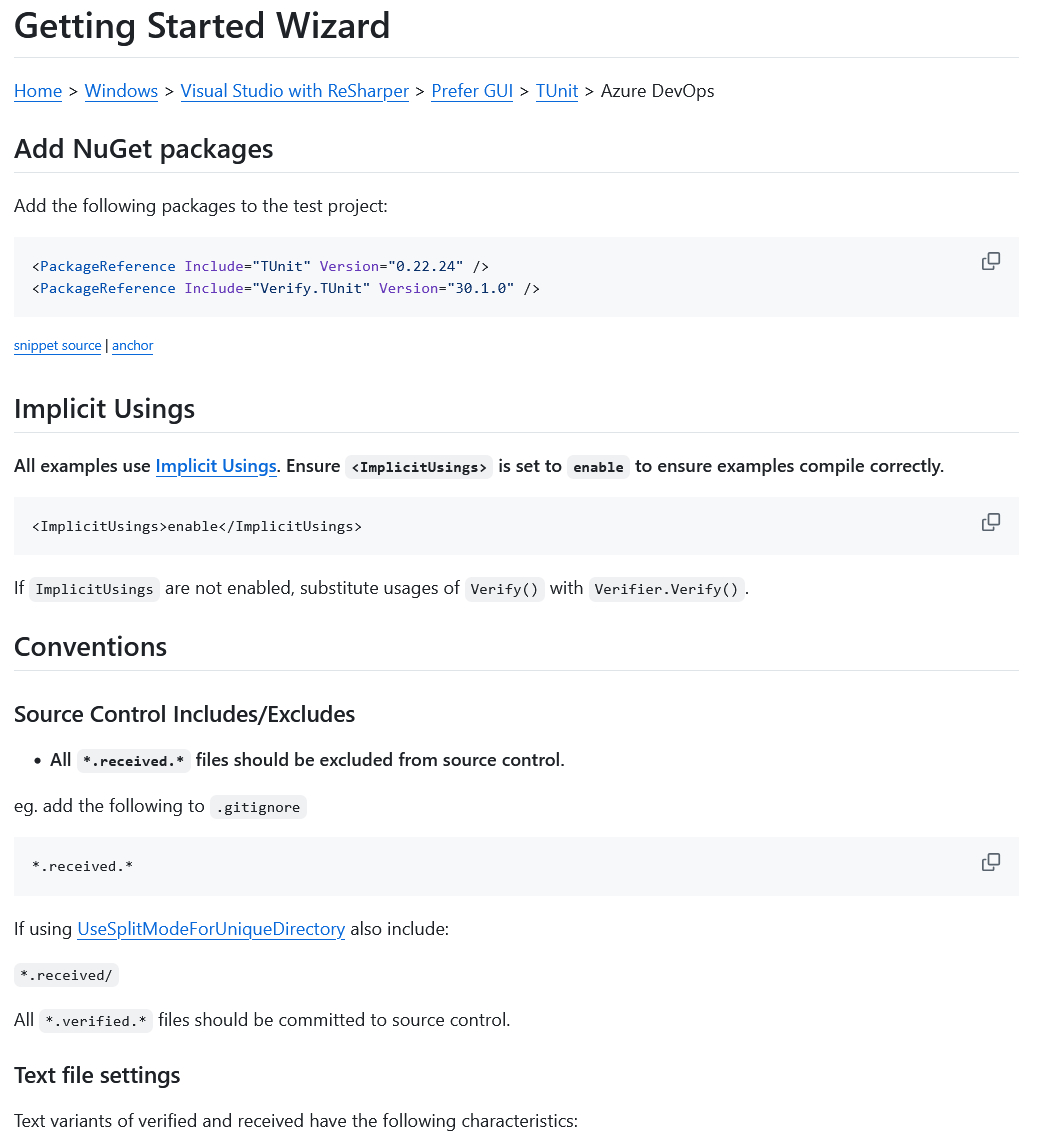Copy the *.received.* gitignore snippet

coord(990,862)
